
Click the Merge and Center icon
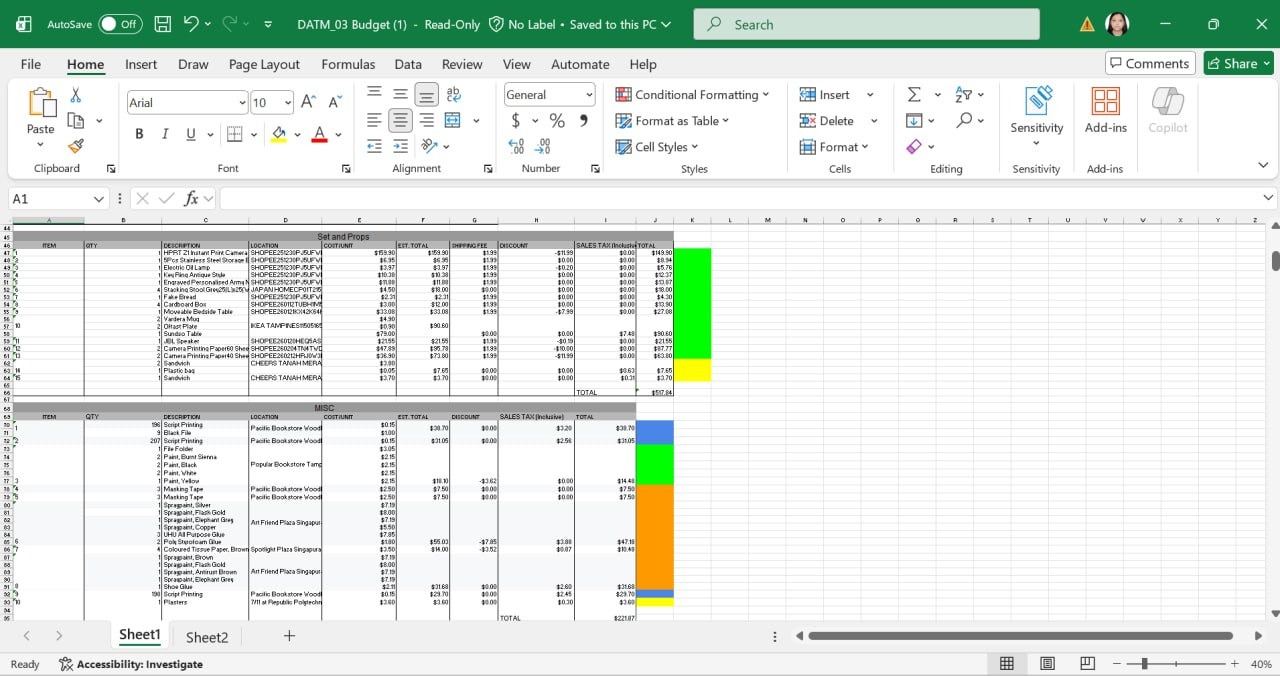click(452, 120)
